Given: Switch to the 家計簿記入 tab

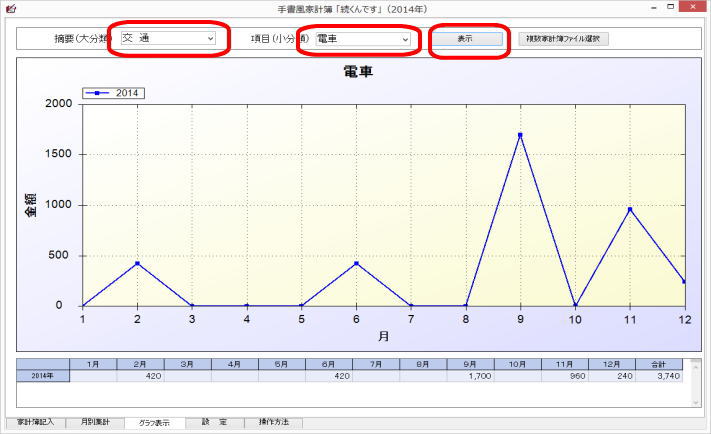Looking at the screenshot, I should point(35,423).
